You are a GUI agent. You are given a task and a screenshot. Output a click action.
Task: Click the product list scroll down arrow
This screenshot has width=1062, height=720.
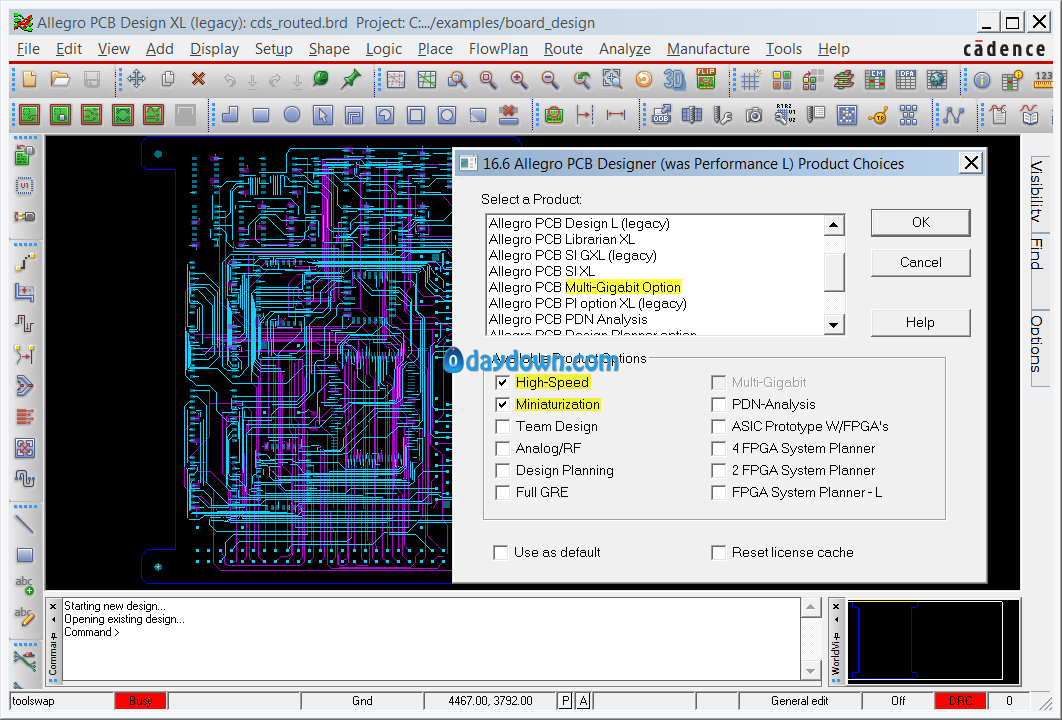pyautogui.click(x=834, y=324)
